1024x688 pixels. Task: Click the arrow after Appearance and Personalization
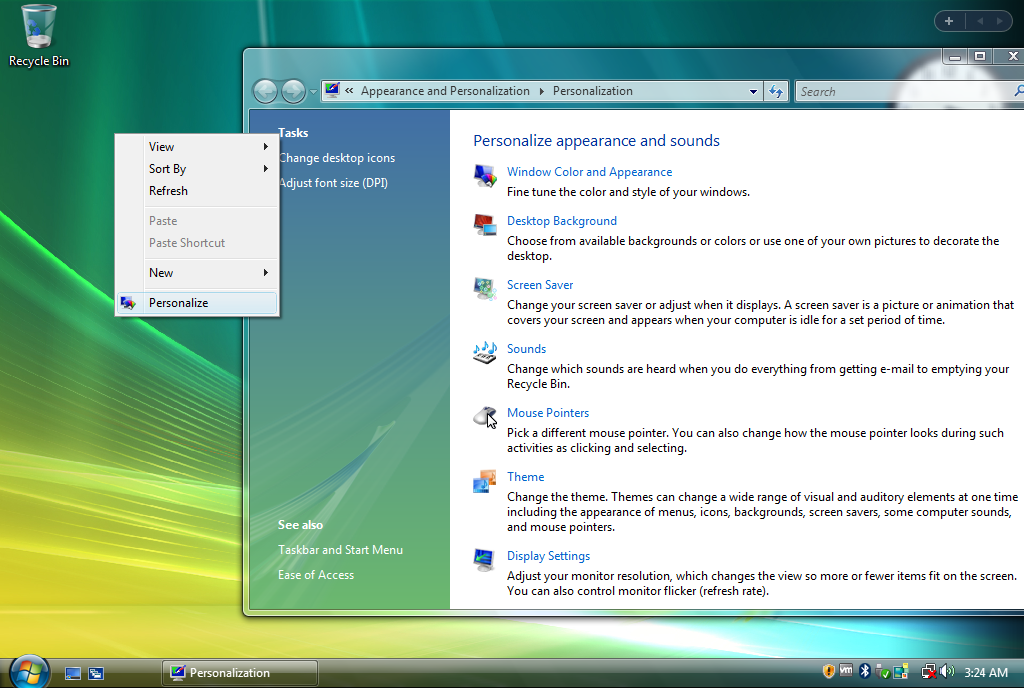[x=541, y=91]
